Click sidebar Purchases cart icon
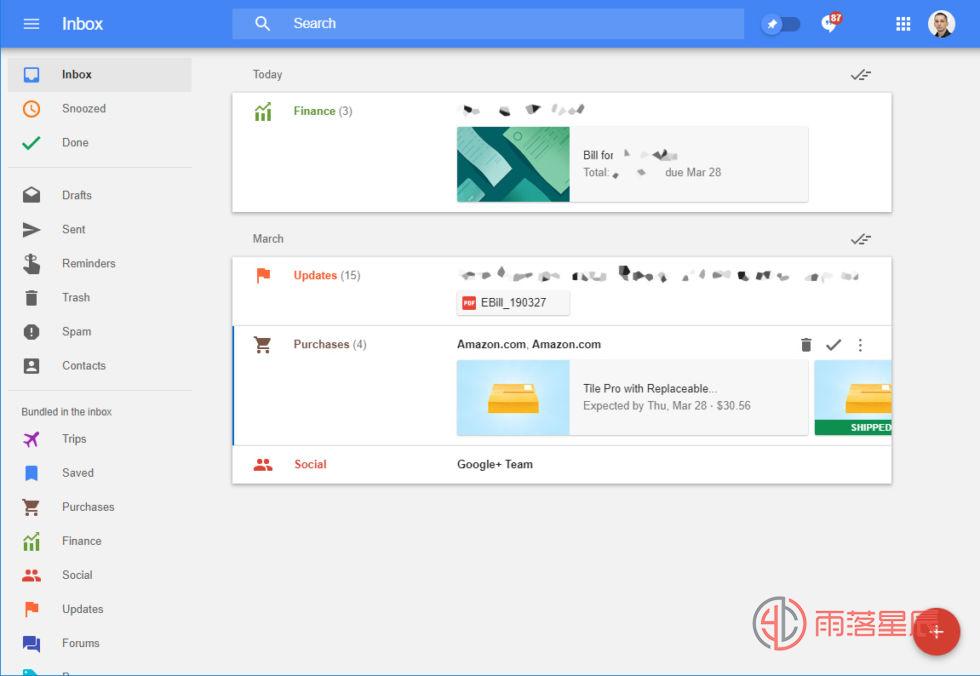 tap(31, 507)
